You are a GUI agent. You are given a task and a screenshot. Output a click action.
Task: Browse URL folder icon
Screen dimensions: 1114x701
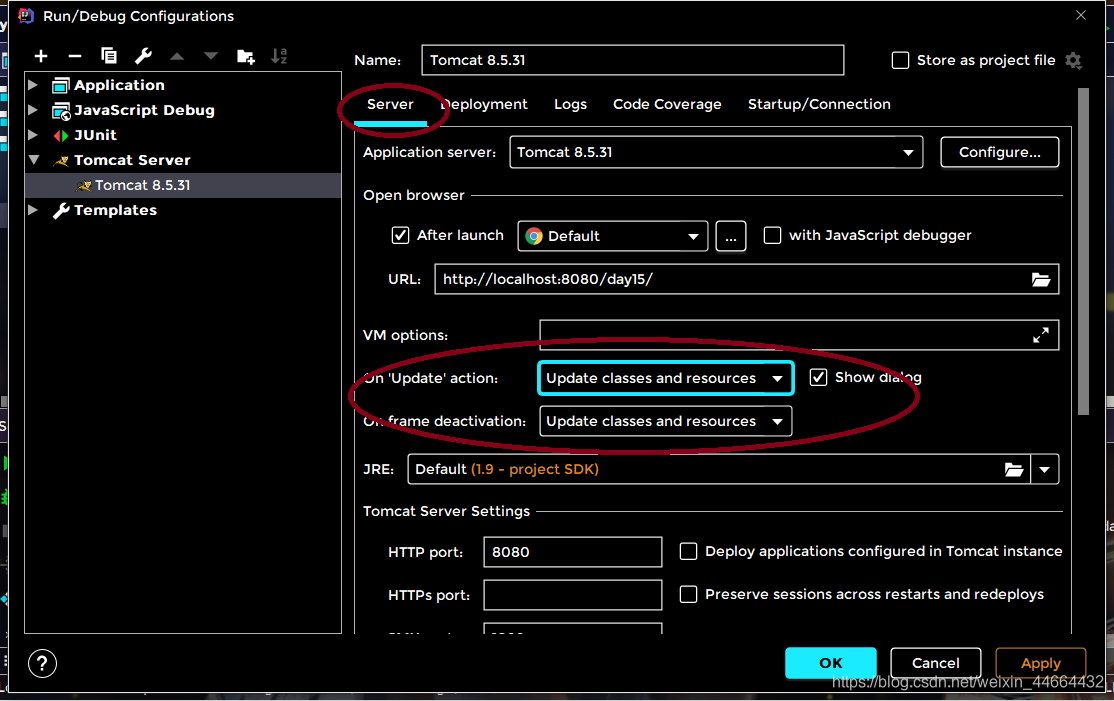coord(1041,279)
